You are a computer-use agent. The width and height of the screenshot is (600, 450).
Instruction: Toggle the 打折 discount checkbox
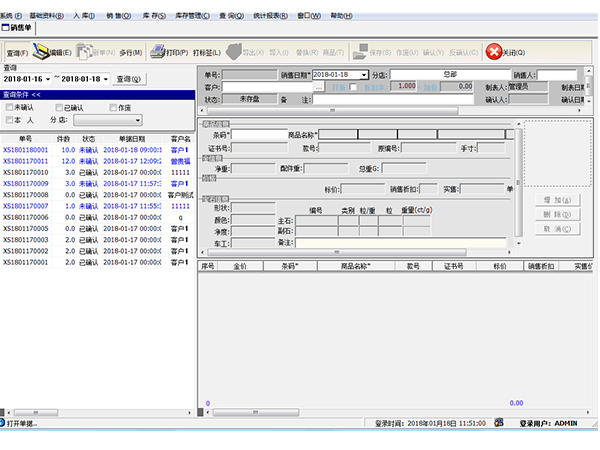point(353,87)
